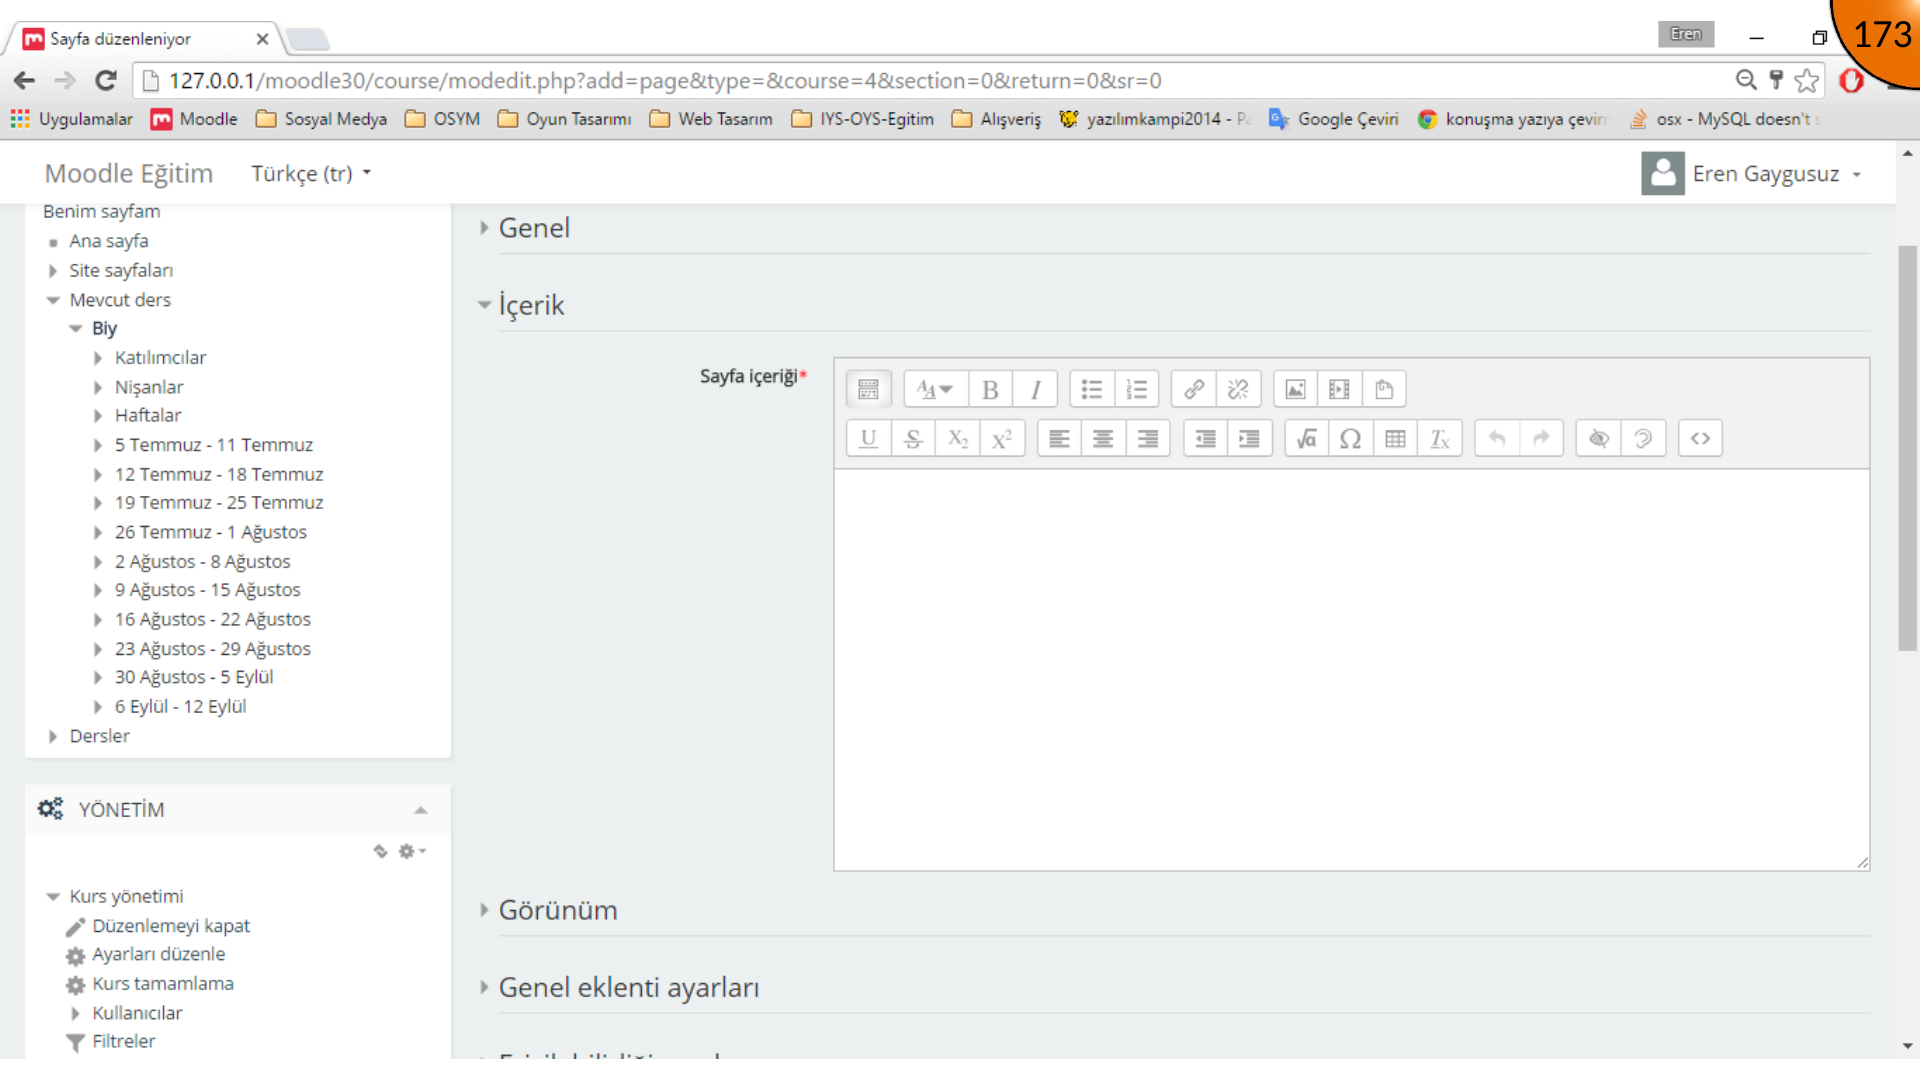Screen dimensions: 1921x1080
Task: Open the Moodle bookmark
Action: click(x=194, y=119)
